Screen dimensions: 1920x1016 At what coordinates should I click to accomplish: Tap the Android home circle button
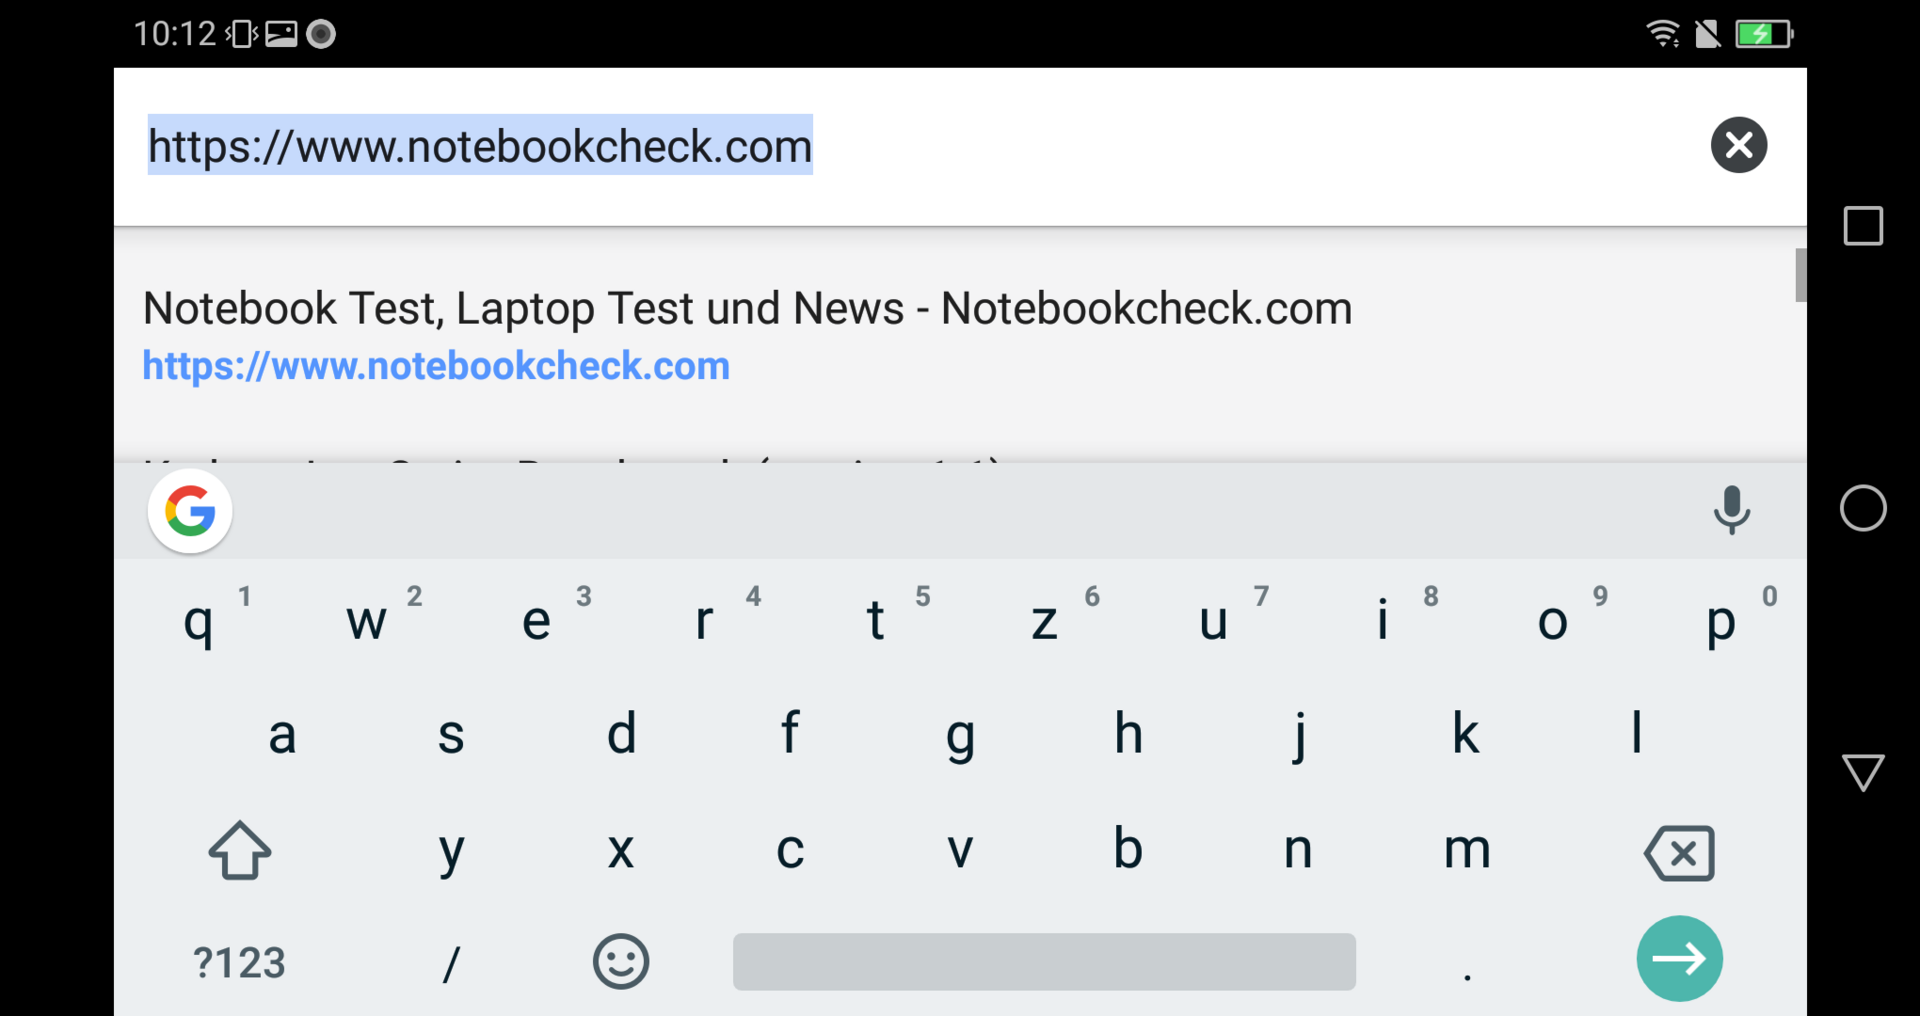1862,508
